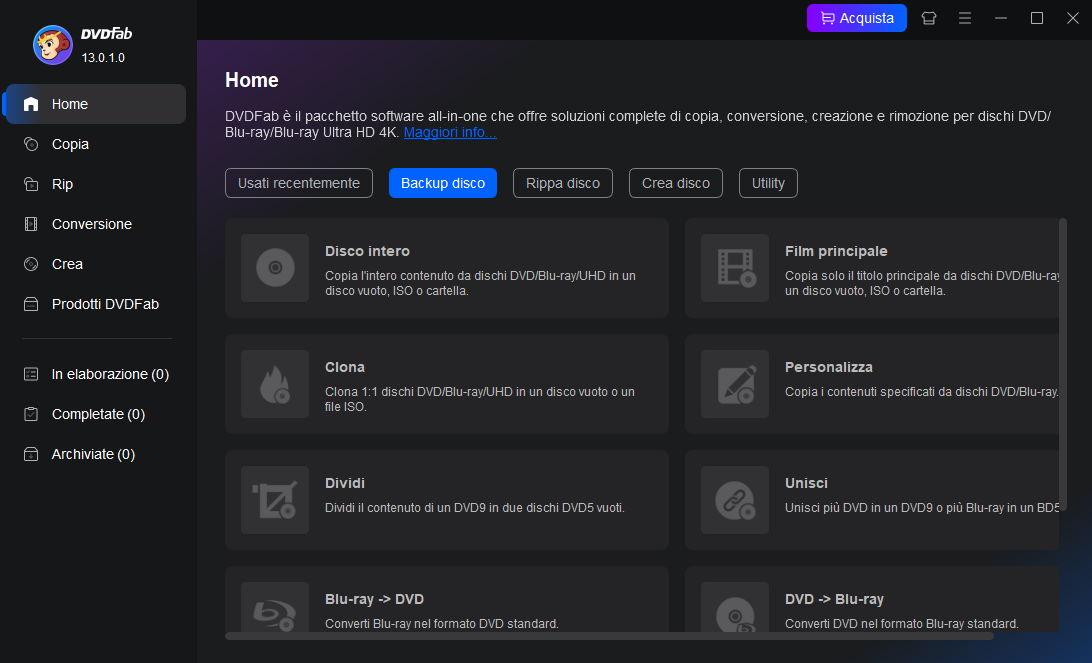Click the Dividi description text

(474, 508)
